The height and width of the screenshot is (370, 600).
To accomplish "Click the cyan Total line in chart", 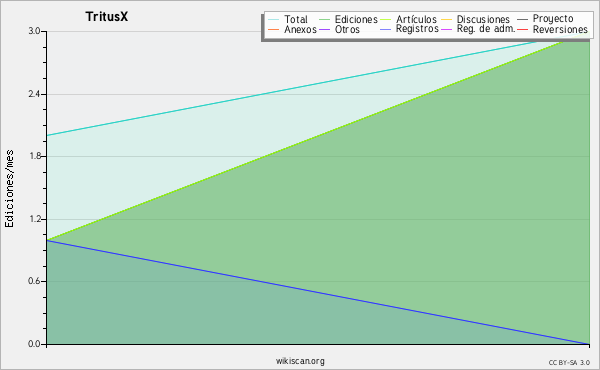I will pyautogui.click(x=291, y=88).
